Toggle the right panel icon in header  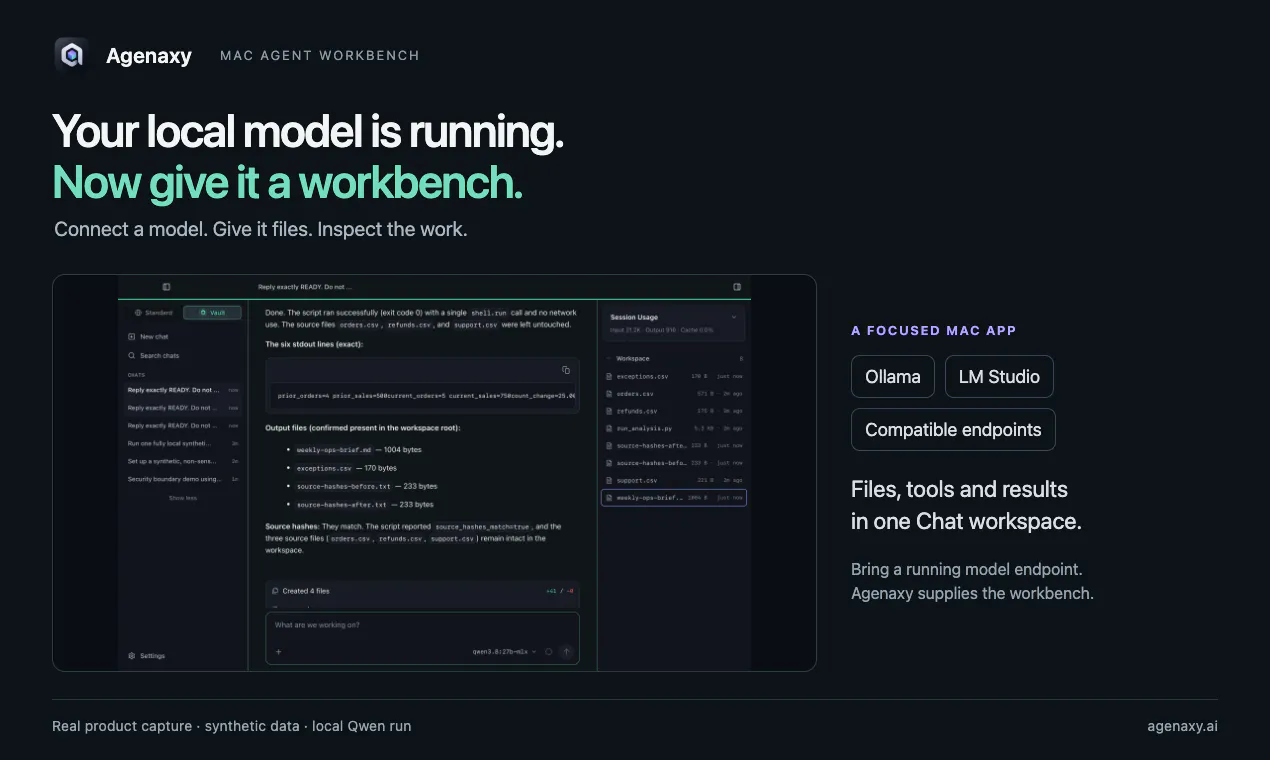737,287
